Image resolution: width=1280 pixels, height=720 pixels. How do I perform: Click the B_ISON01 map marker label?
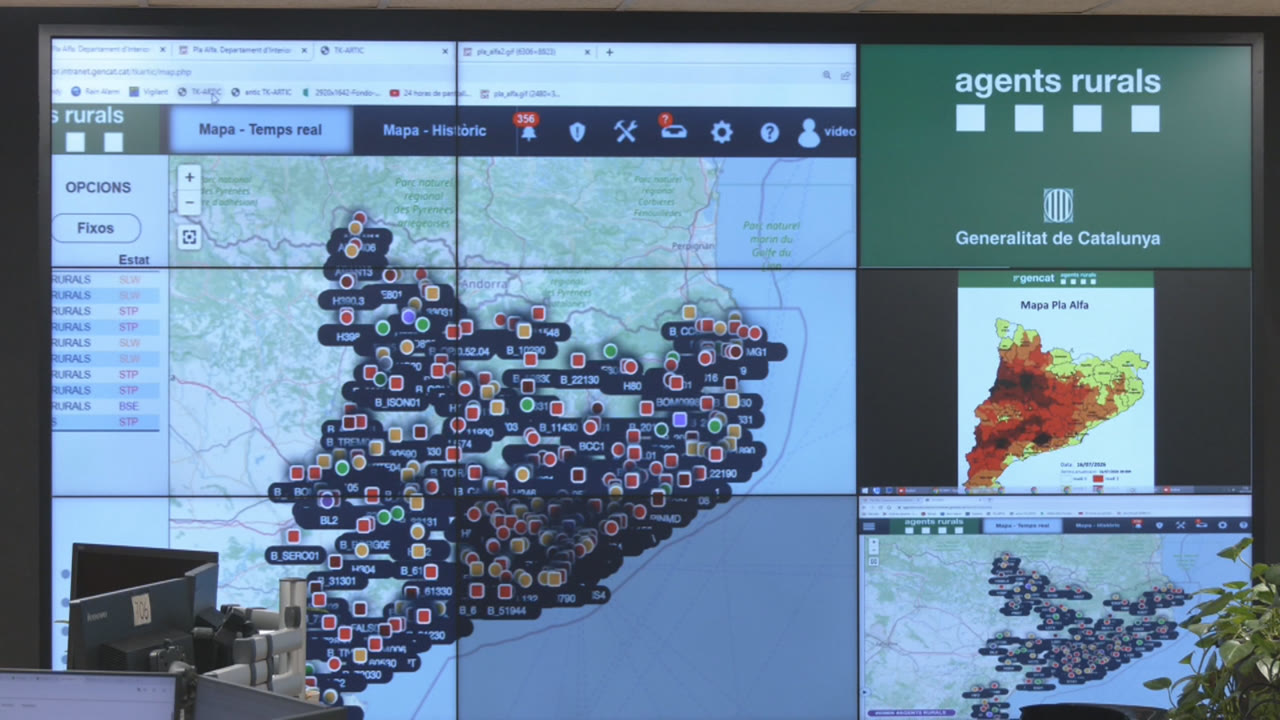[399, 402]
